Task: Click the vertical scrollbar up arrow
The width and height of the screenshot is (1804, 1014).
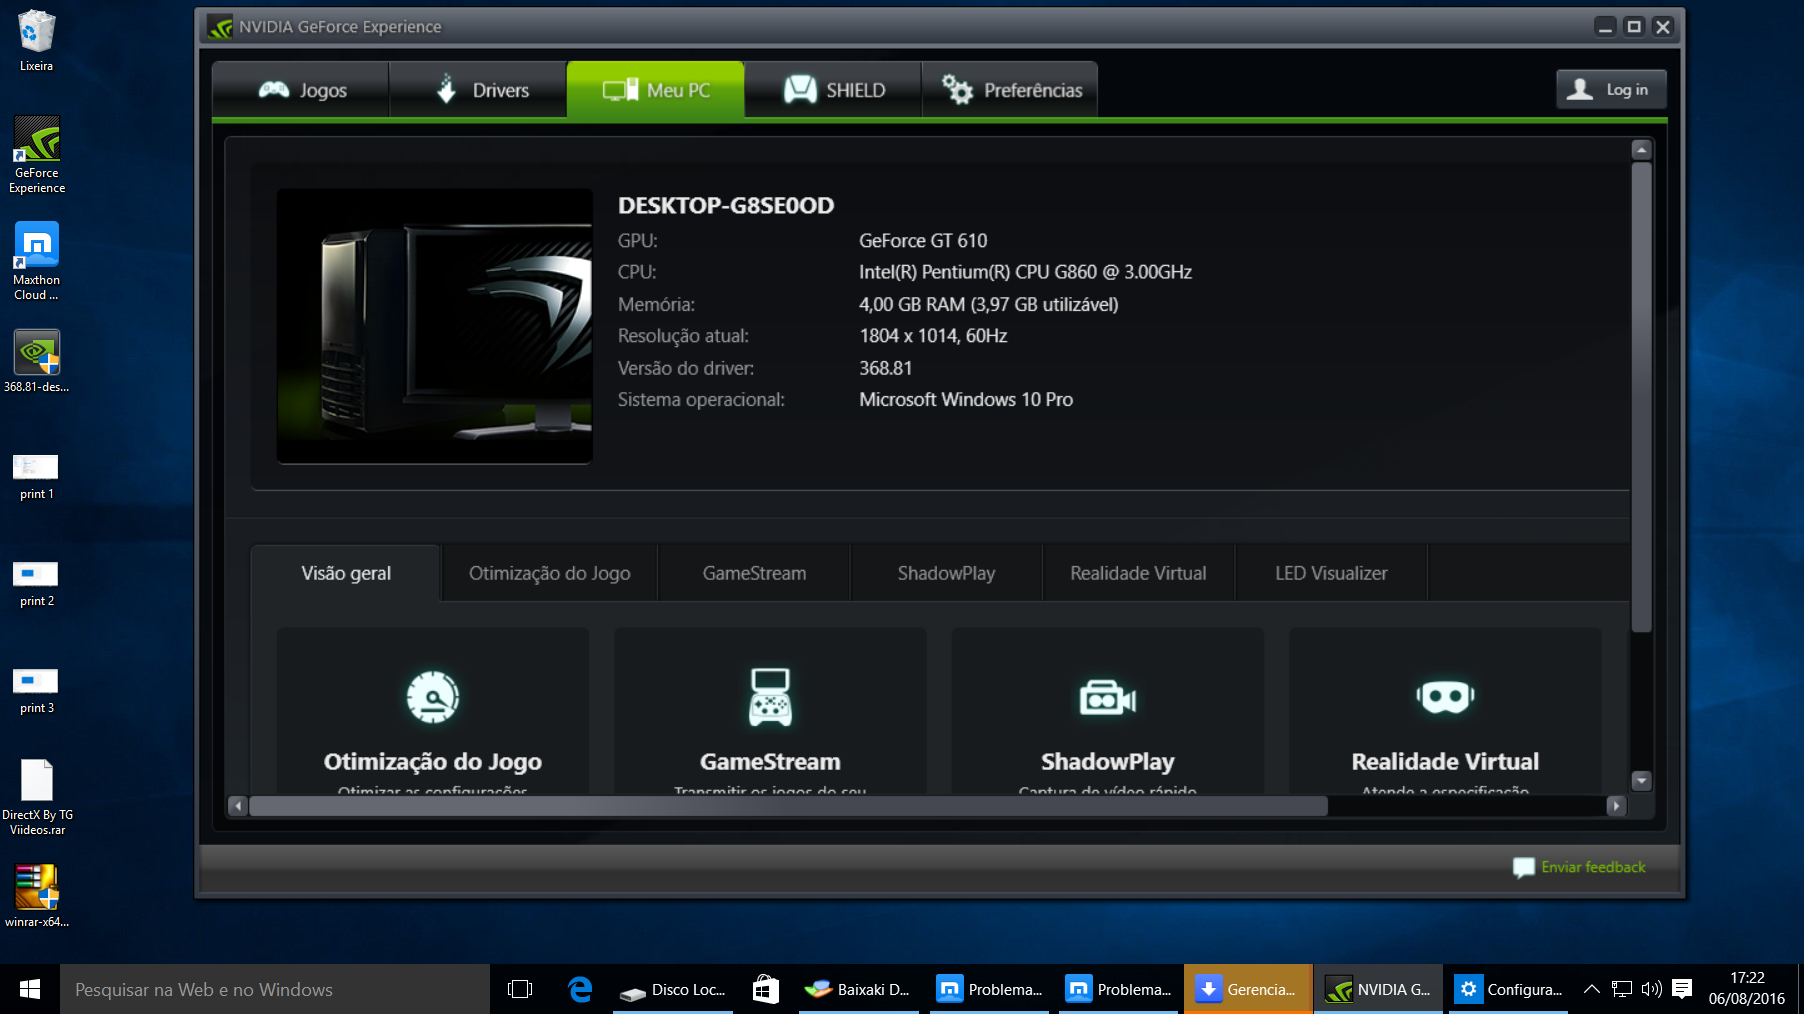Action: (1641, 150)
